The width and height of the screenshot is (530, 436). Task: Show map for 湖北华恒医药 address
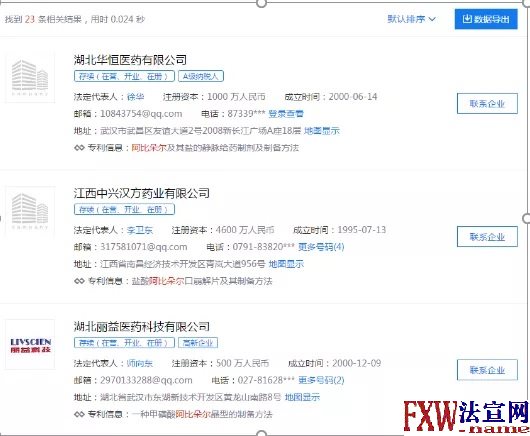[x=322, y=131]
